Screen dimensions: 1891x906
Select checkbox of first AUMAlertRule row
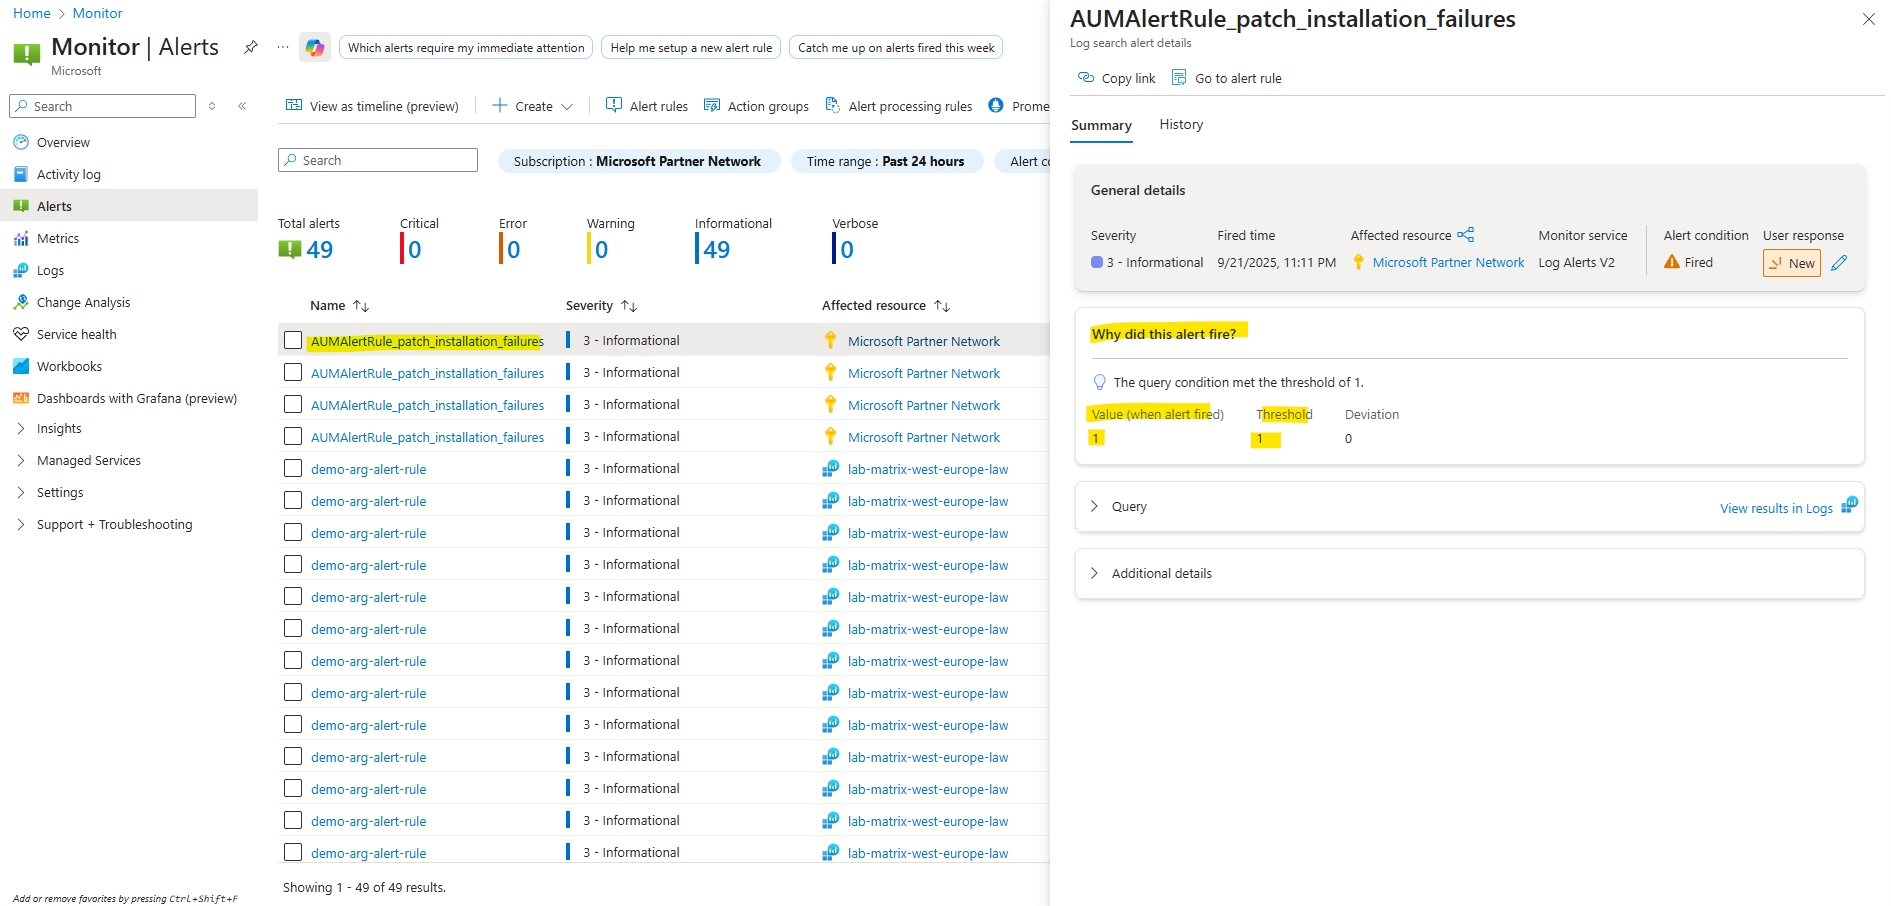tap(293, 340)
